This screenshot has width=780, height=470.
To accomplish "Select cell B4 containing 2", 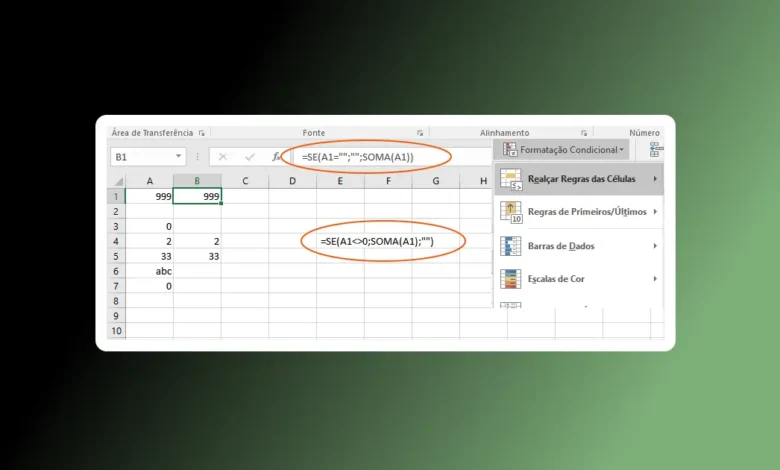I will [197, 241].
